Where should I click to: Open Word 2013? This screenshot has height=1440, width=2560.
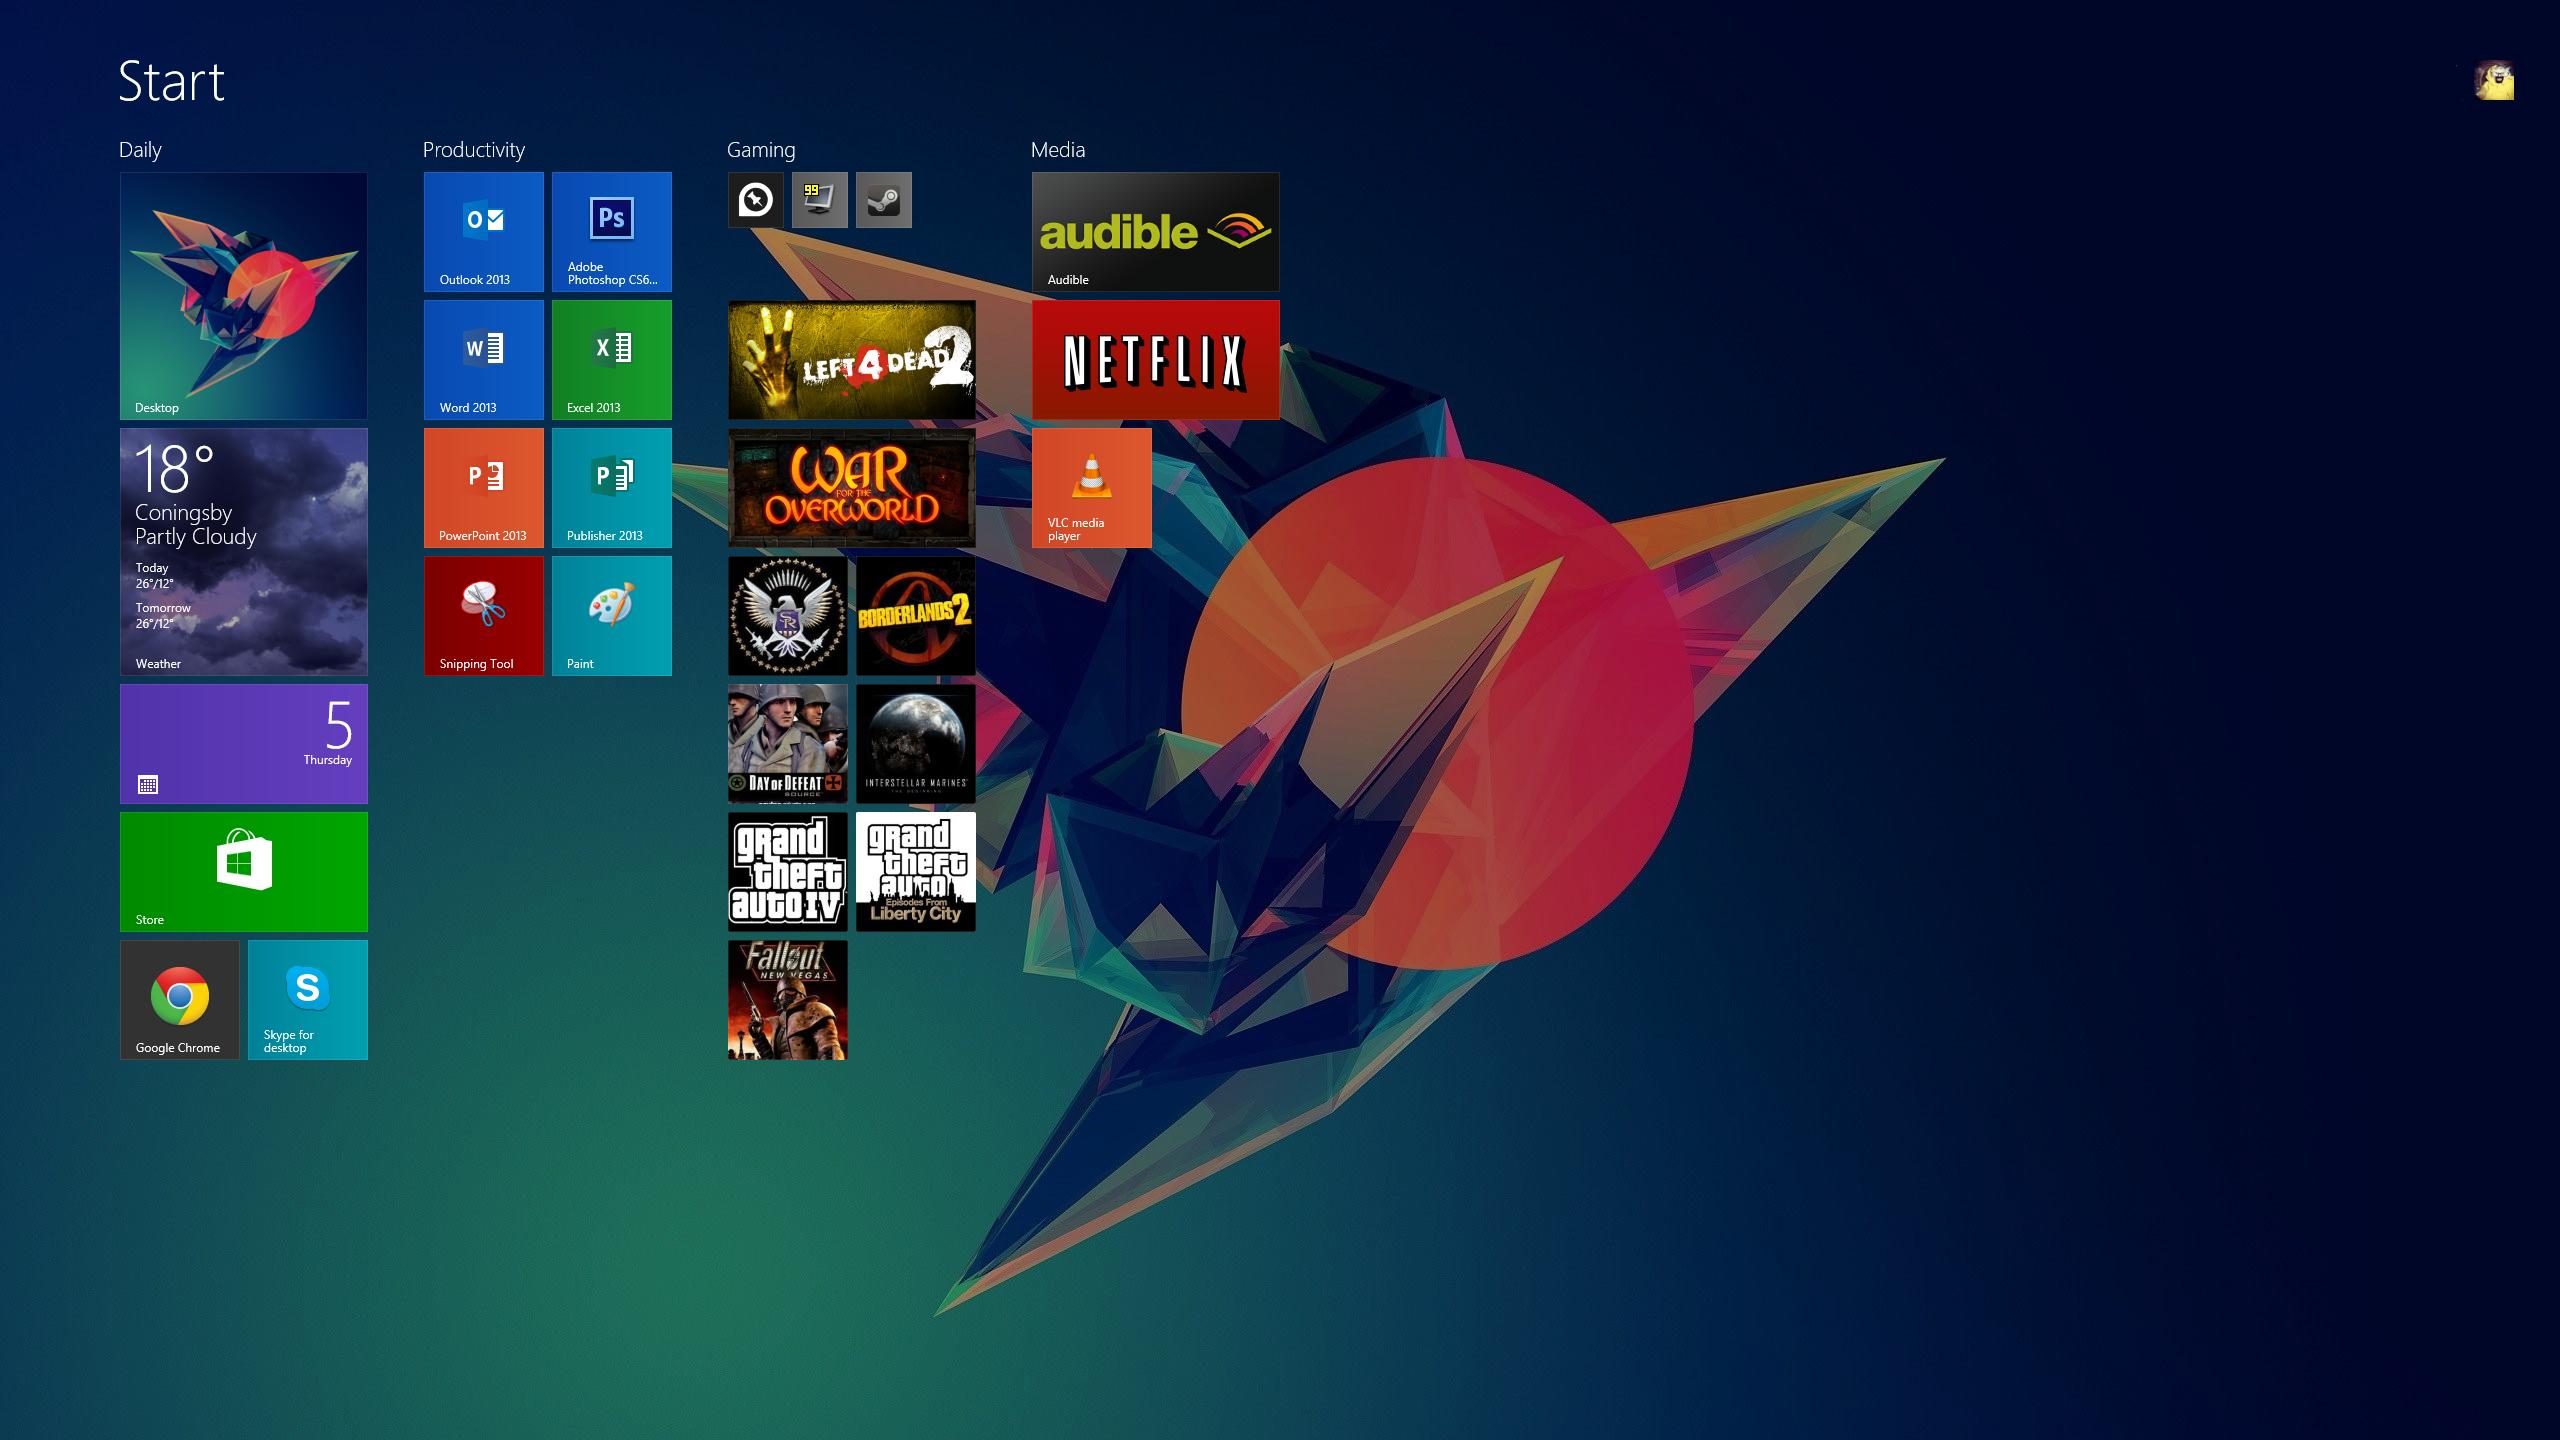coord(483,360)
